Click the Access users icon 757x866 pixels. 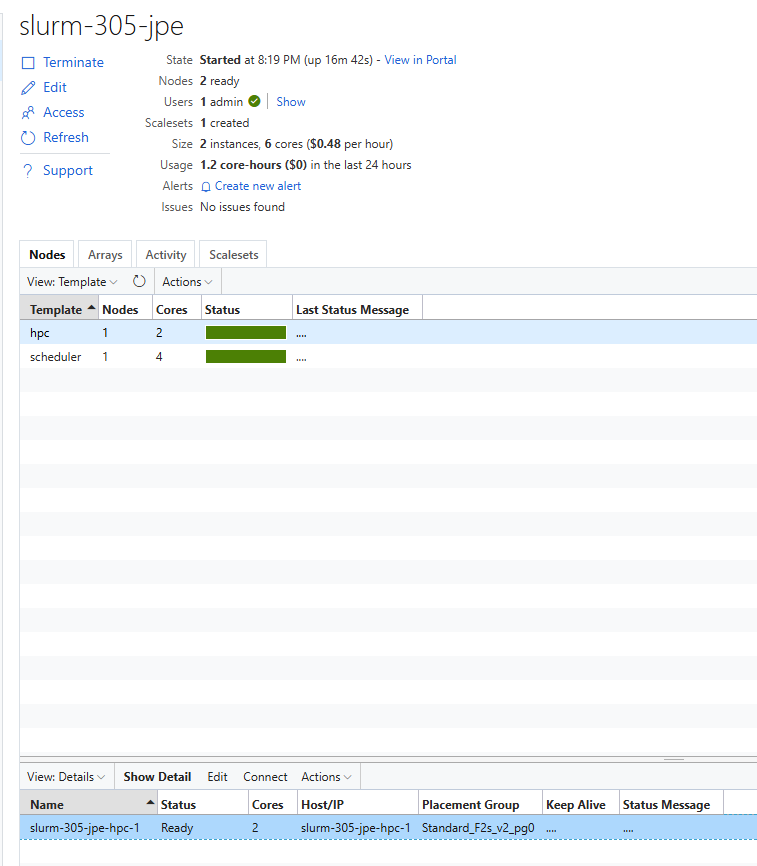click(x=28, y=113)
